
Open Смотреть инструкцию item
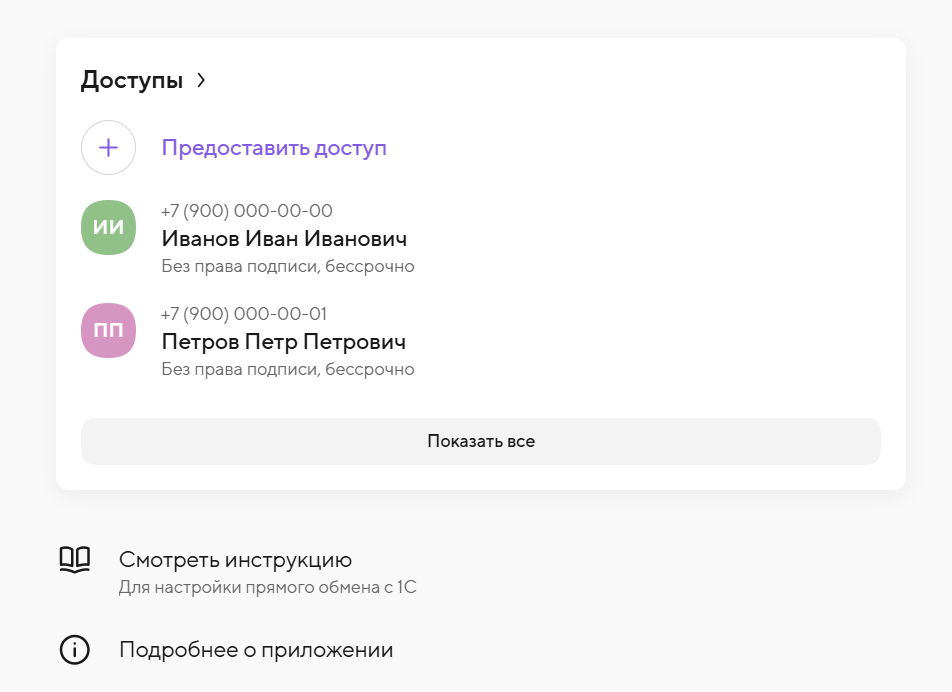235,560
